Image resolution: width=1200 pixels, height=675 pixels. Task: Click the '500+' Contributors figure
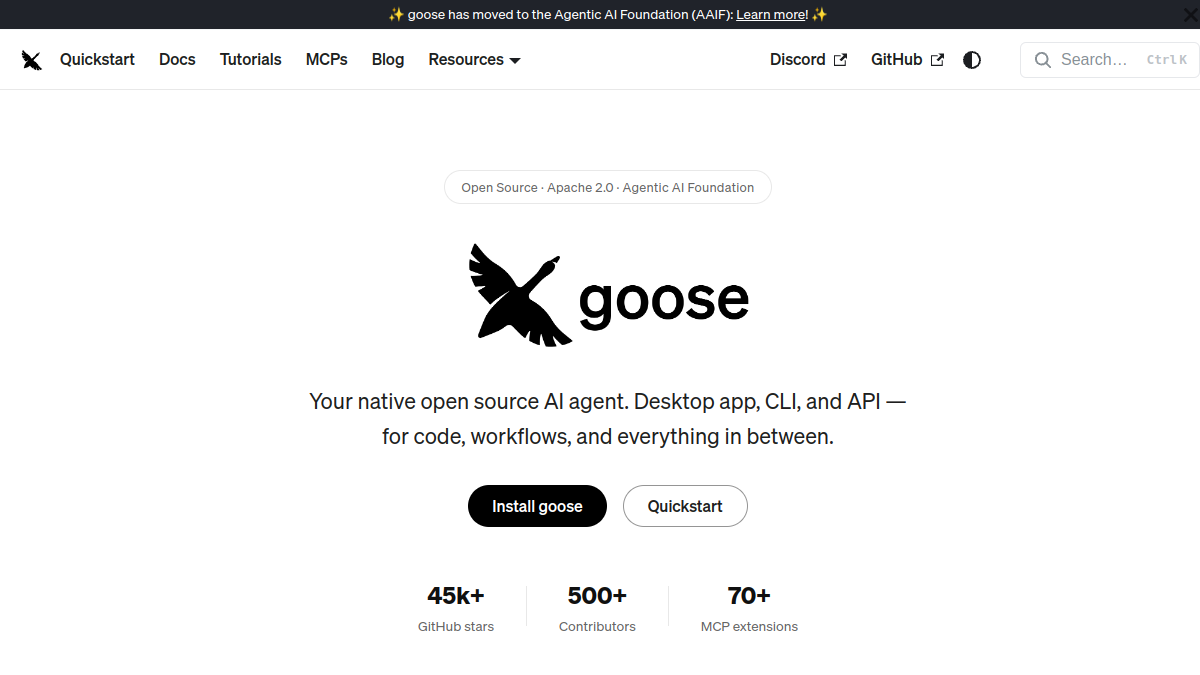pos(597,596)
